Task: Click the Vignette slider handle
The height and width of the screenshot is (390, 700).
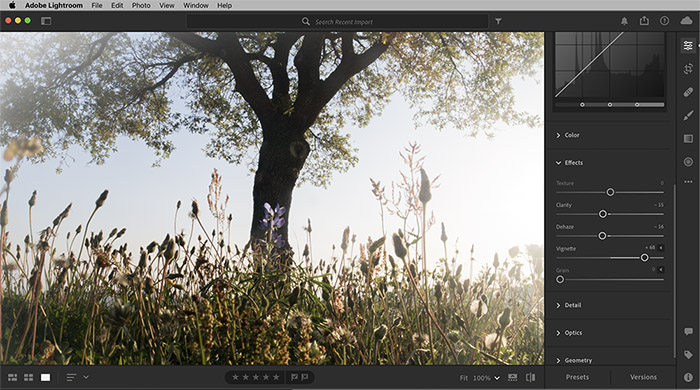Action: (x=645, y=257)
